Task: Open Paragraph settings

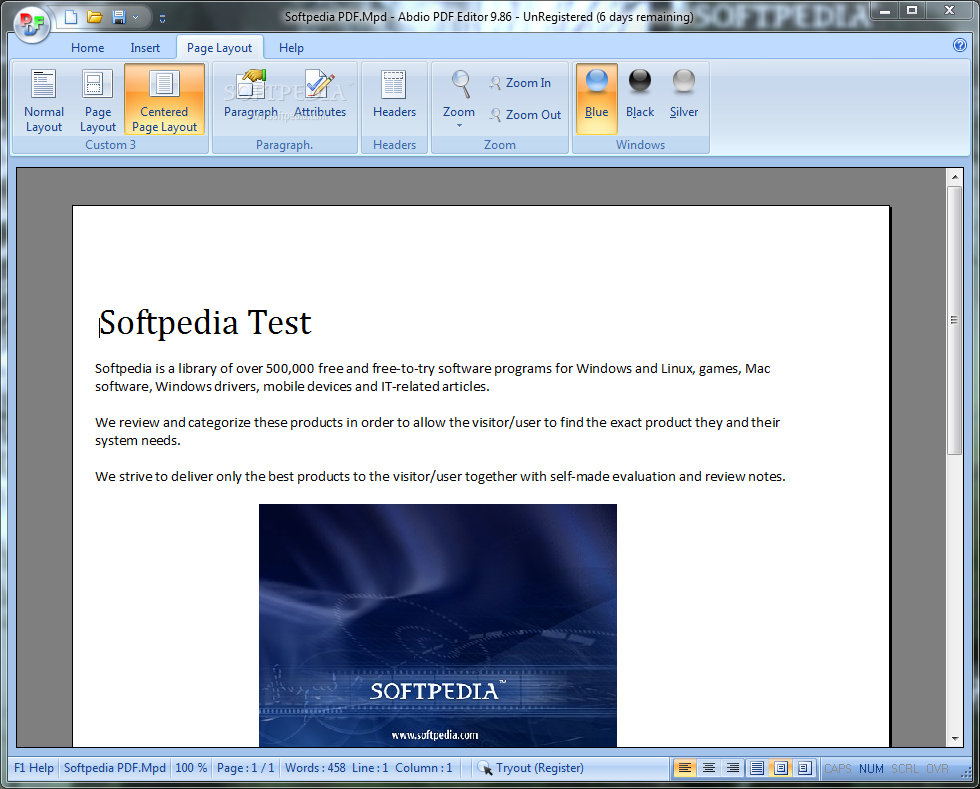Action: (x=251, y=94)
